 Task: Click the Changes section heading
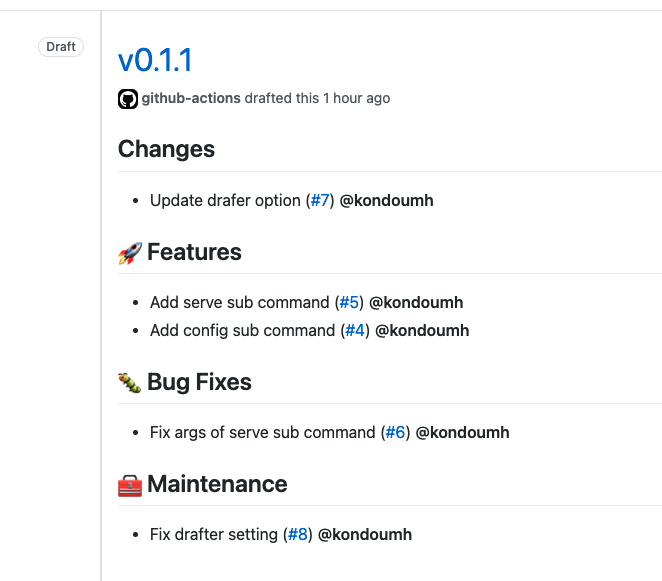[166, 150]
